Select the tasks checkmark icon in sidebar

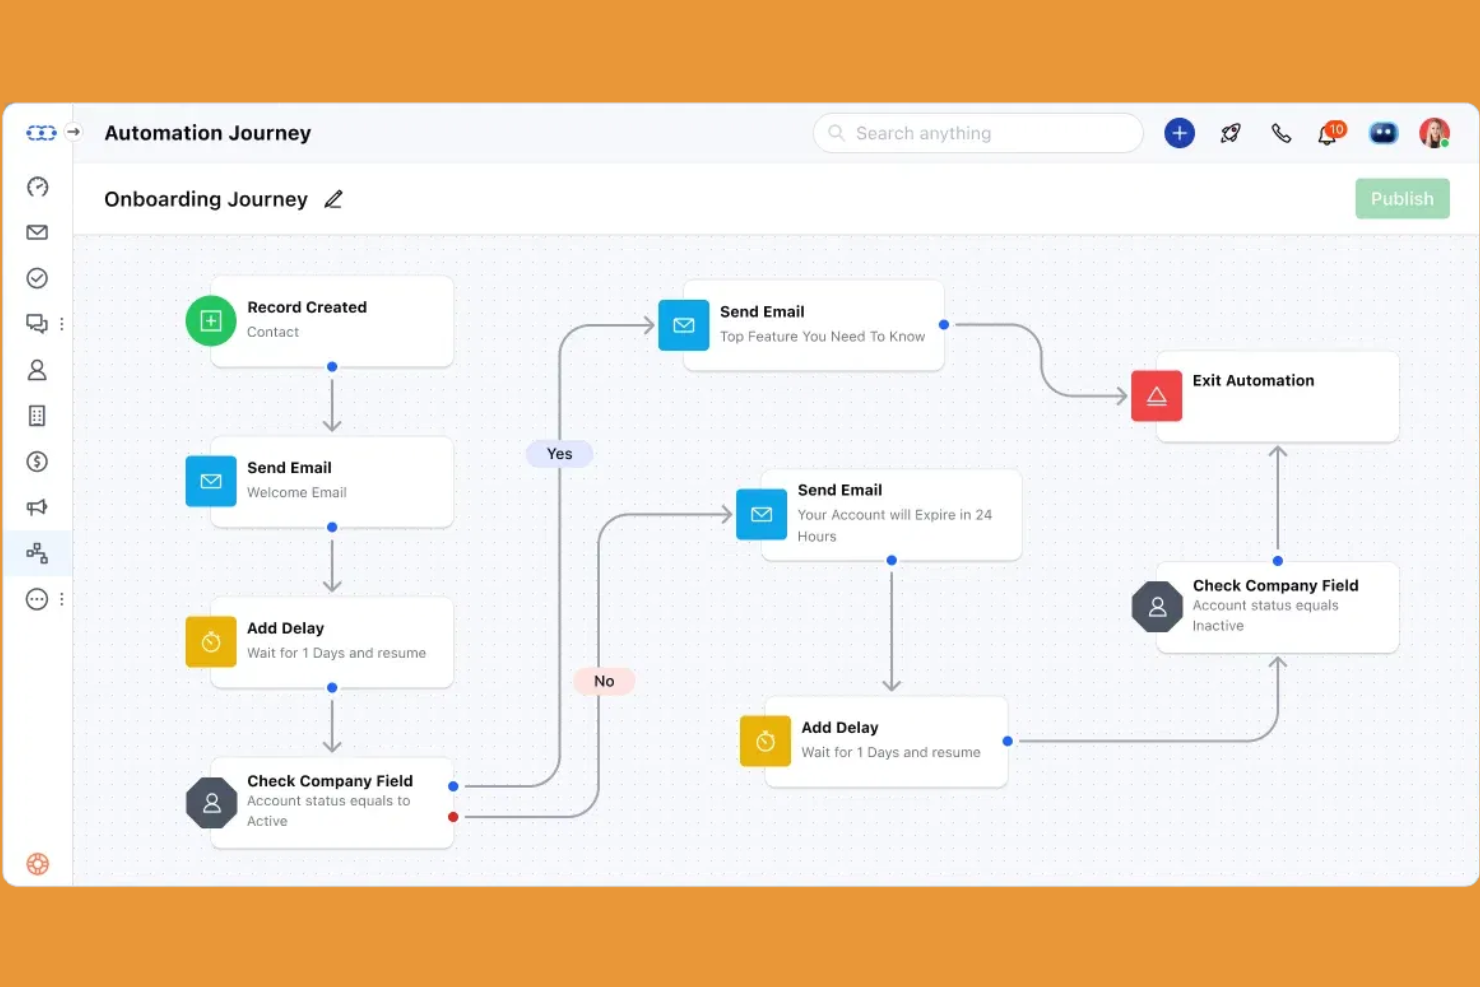(37, 278)
